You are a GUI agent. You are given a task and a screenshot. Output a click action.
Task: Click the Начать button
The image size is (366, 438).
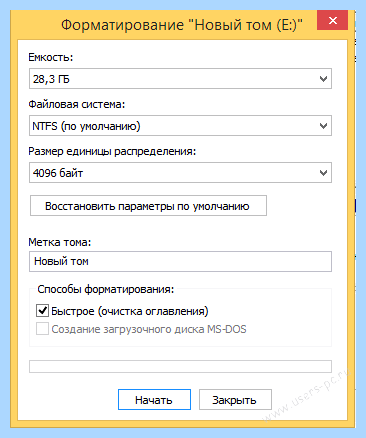[x=154, y=399]
